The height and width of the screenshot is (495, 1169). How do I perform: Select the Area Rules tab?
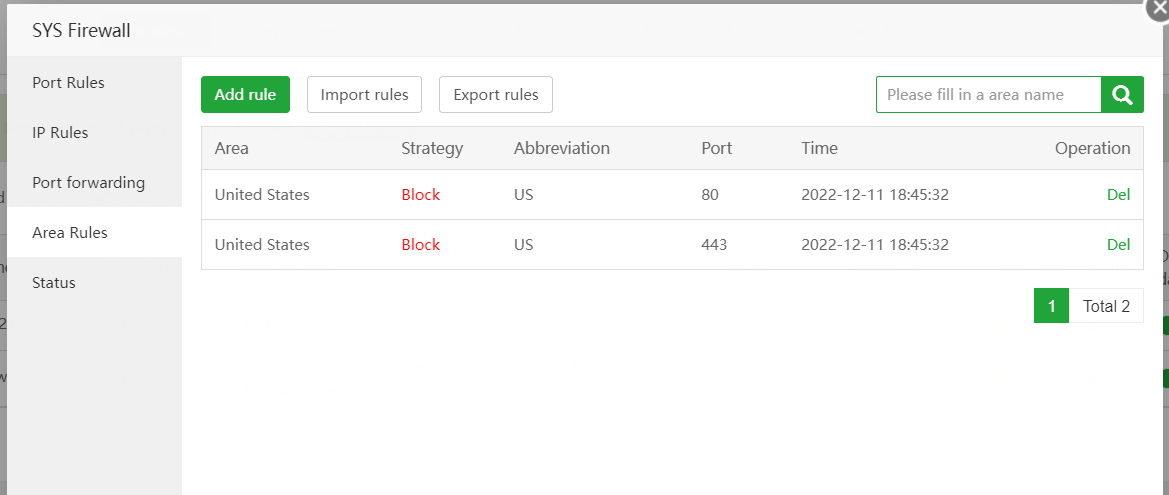[70, 233]
